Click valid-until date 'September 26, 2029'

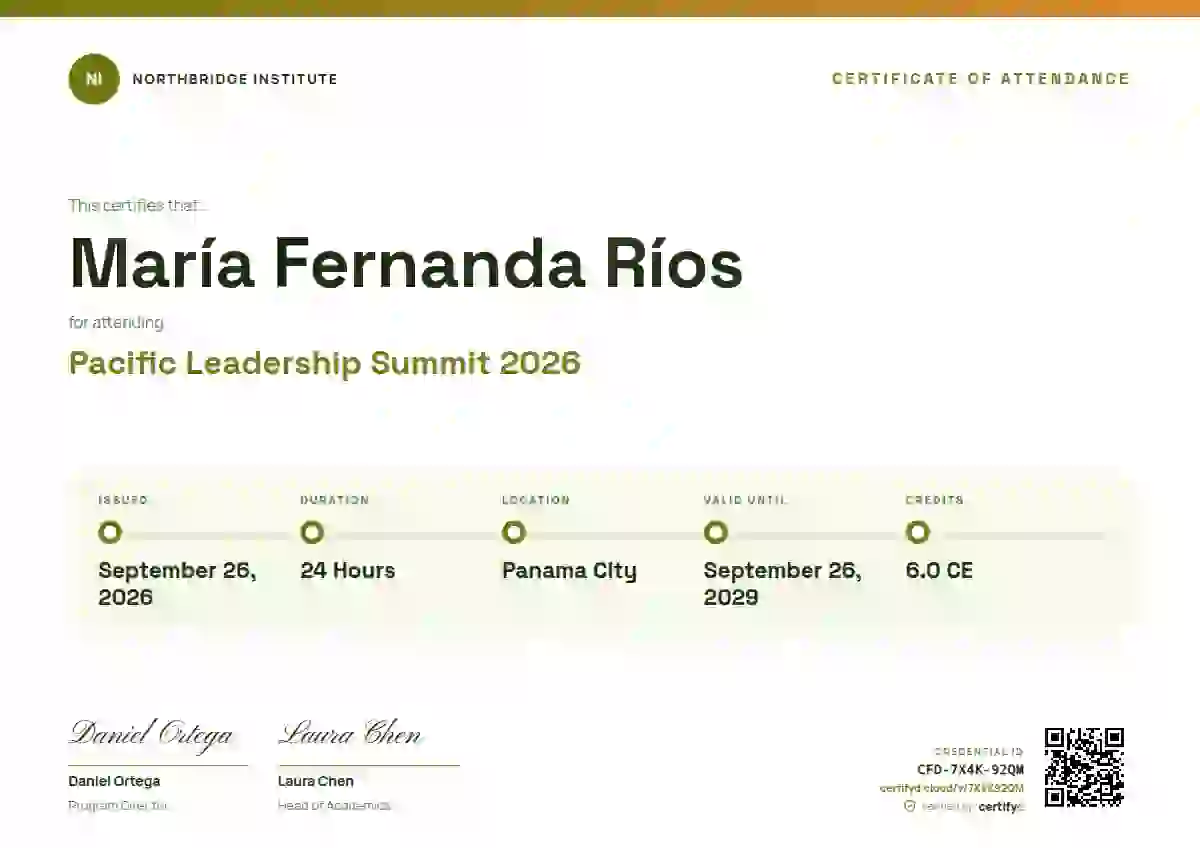[782, 584]
